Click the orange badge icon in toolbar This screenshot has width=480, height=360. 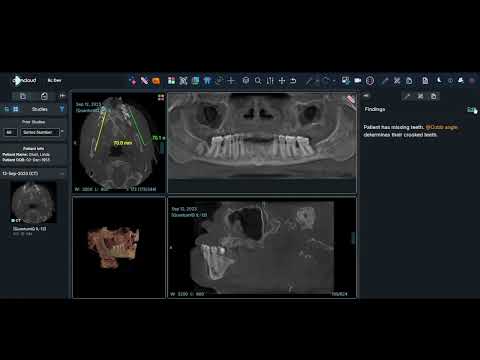(x=156, y=81)
